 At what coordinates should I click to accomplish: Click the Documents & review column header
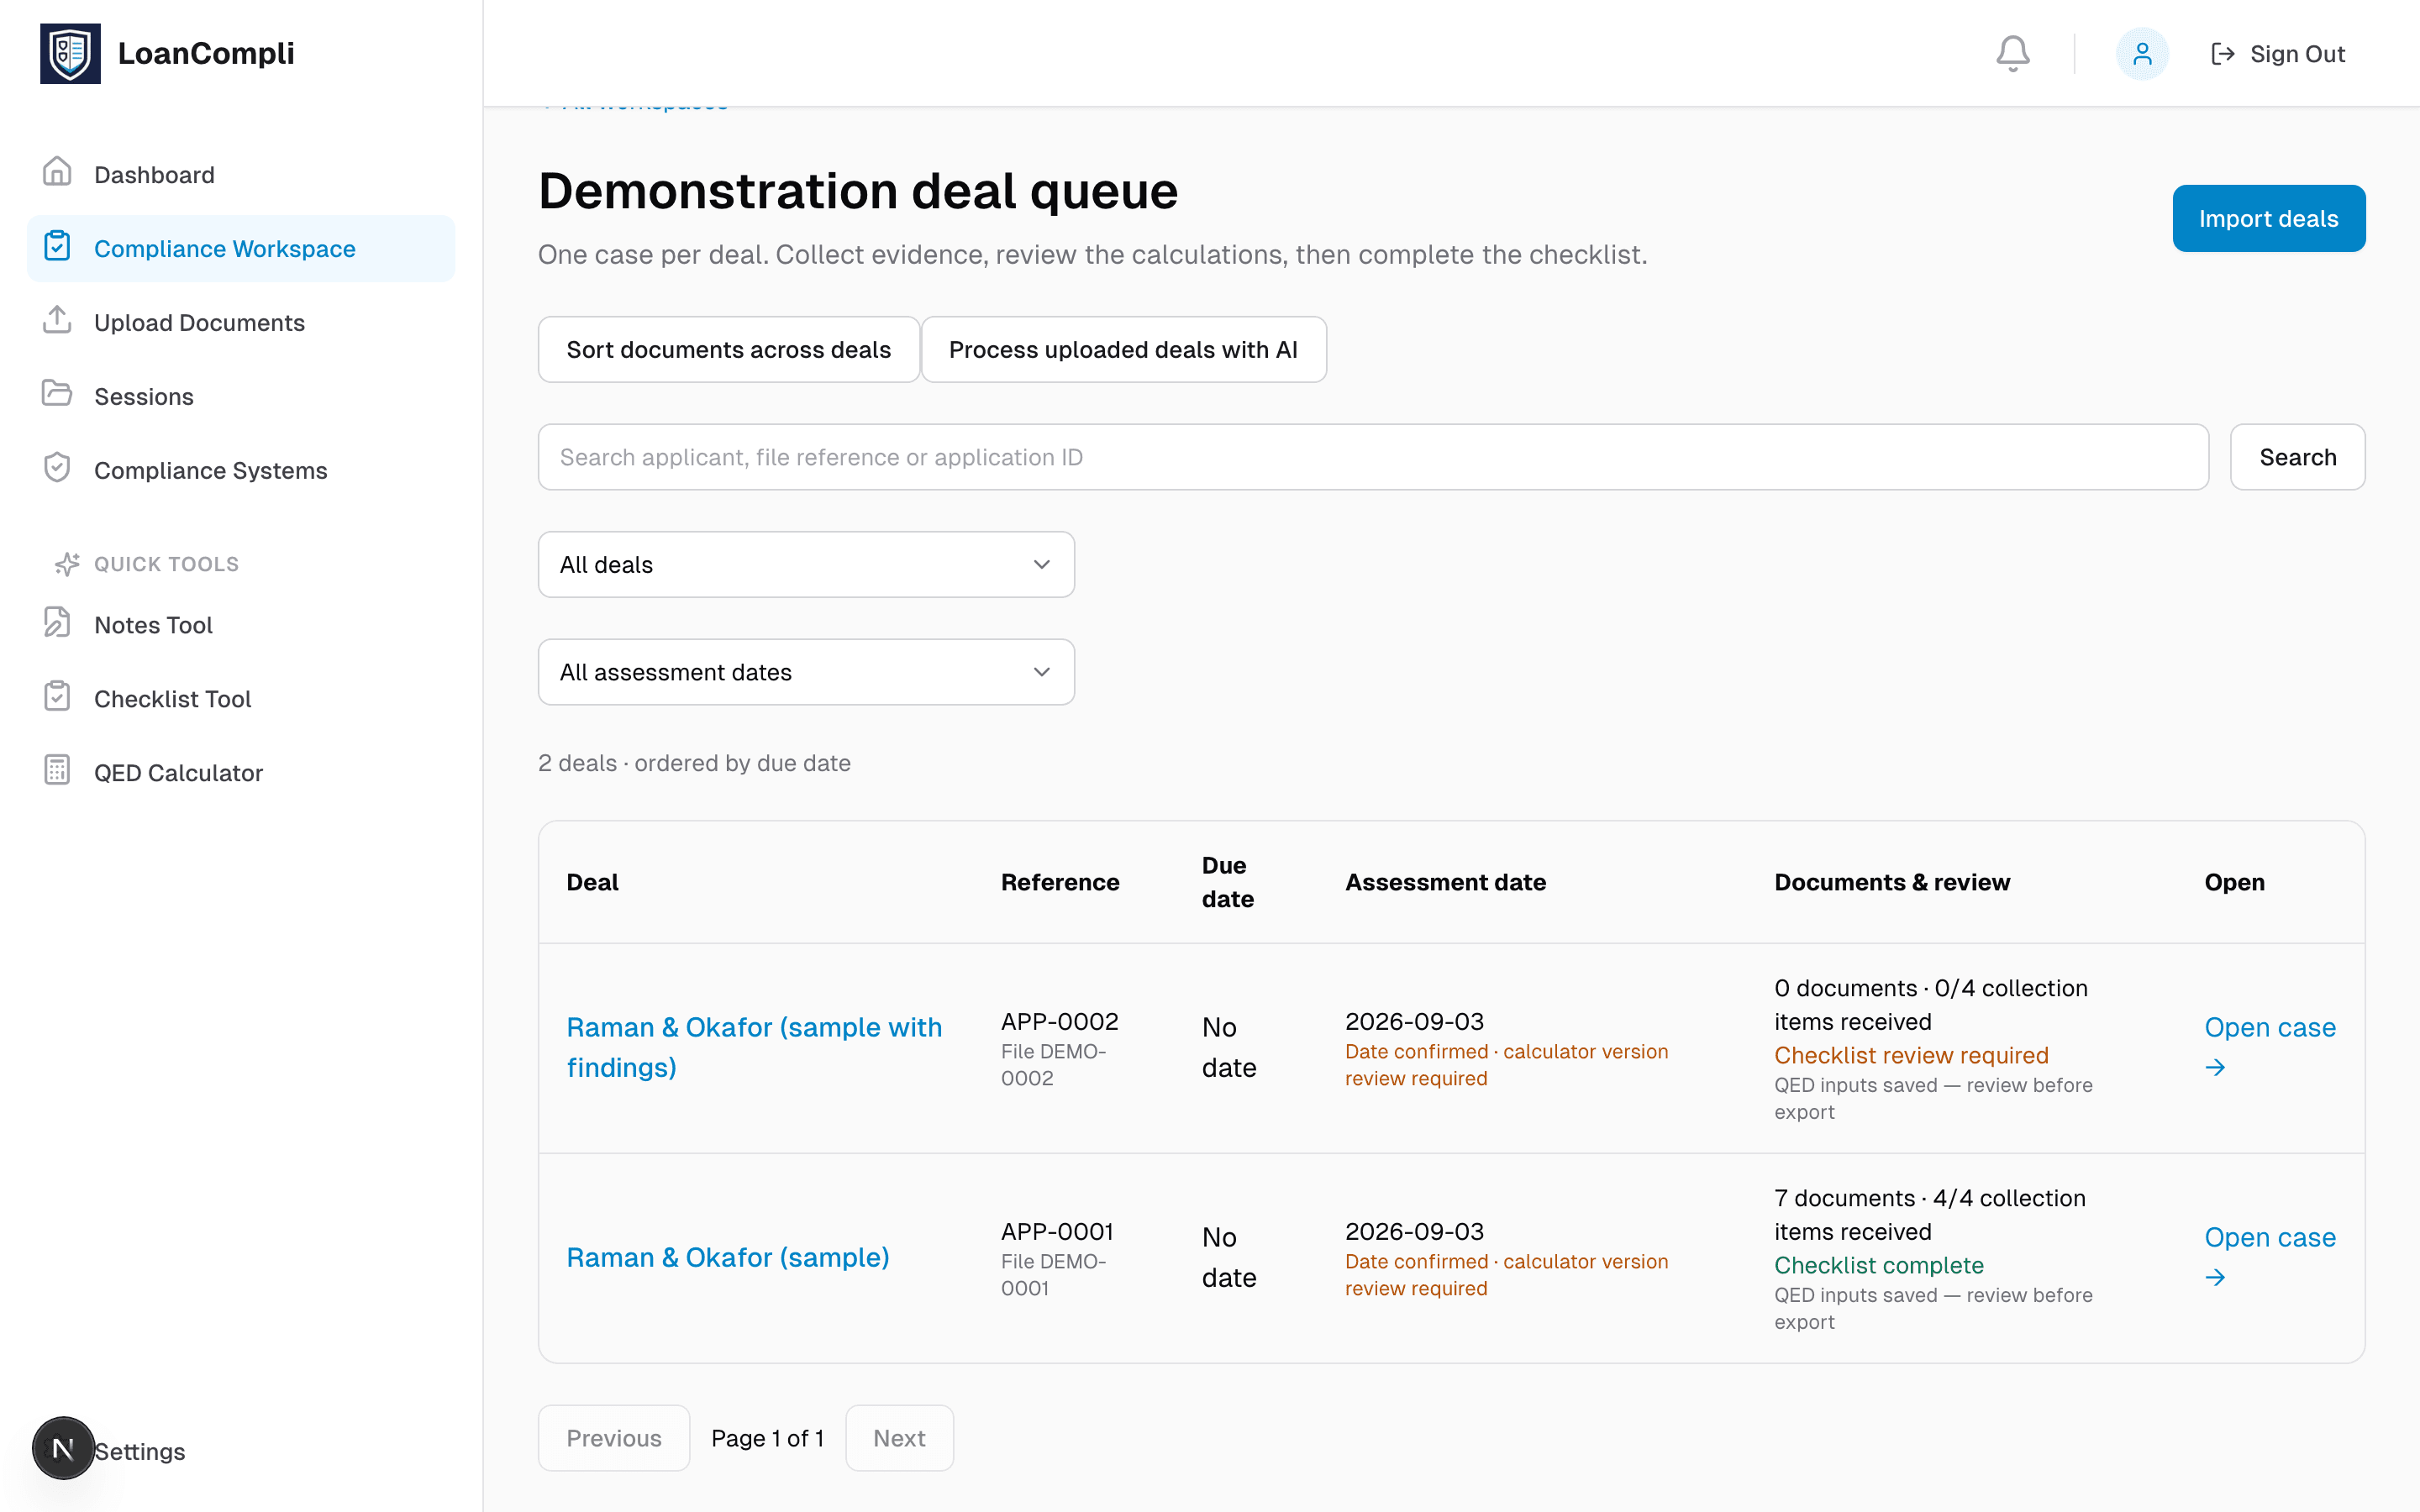point(1892,882)
